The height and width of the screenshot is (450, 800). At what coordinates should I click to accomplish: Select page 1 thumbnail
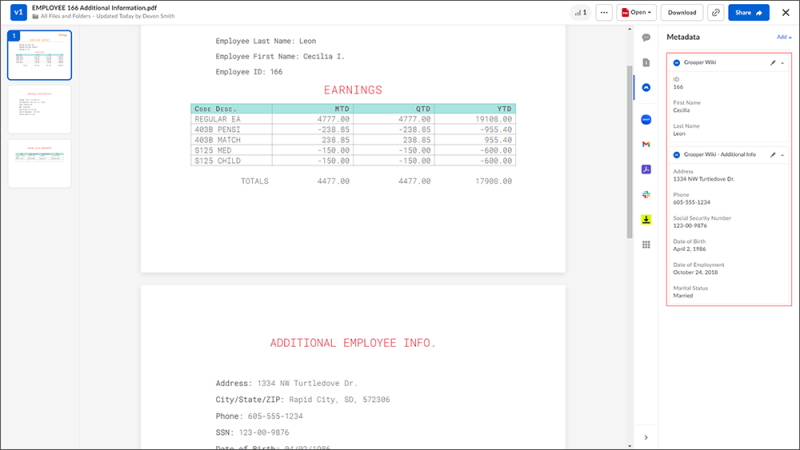click(39, 55)
